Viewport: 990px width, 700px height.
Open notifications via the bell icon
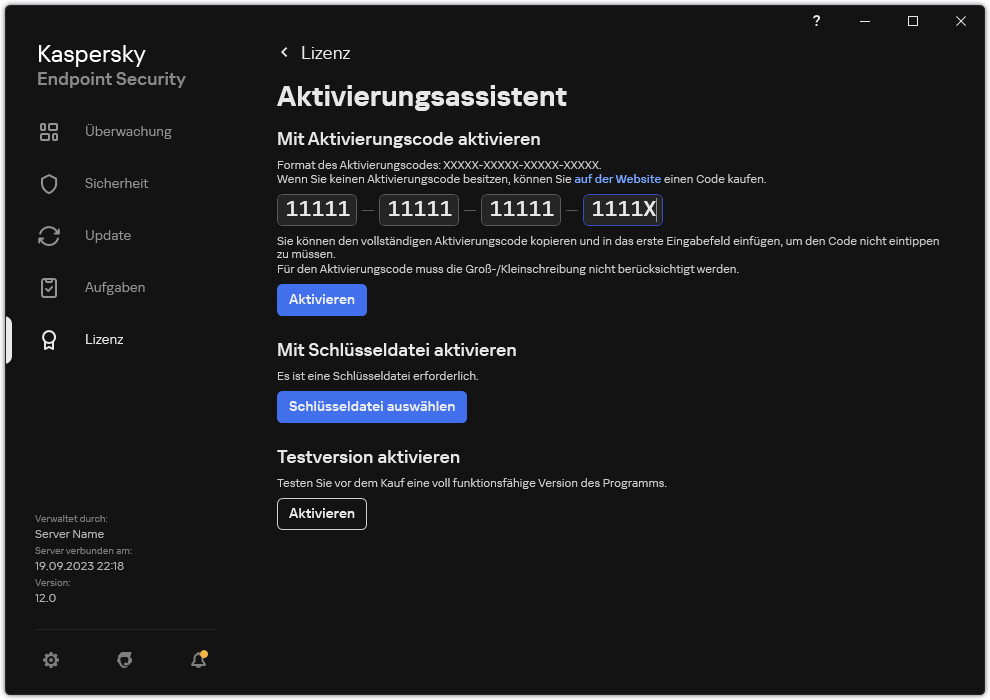coord(197,660)
